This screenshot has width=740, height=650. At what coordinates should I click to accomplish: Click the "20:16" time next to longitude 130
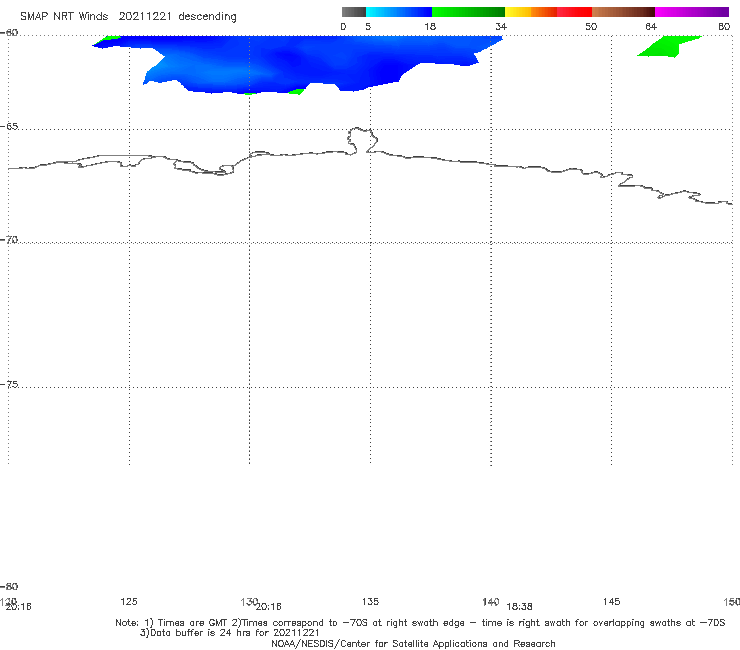pyautogui.click(x=269, y=607)
